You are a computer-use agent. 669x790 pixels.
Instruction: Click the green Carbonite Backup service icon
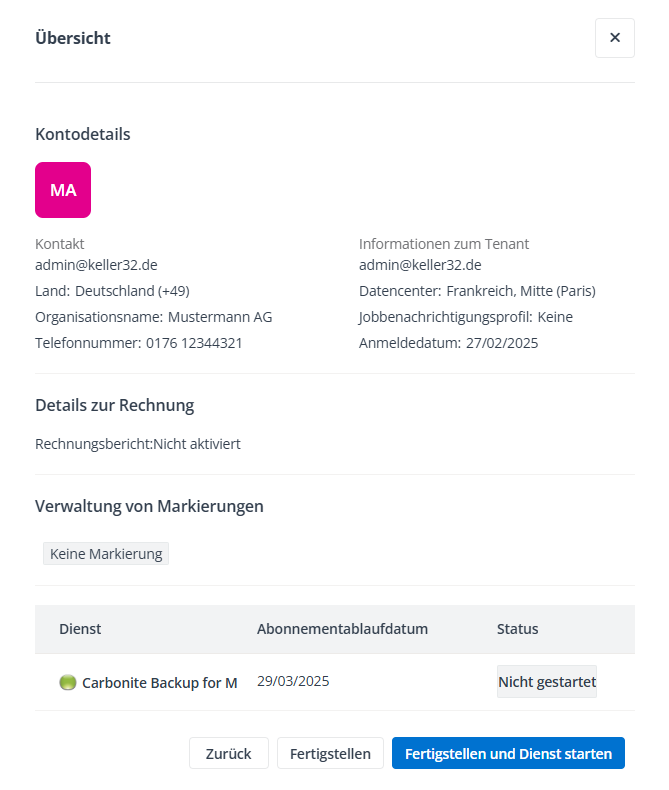pos(68,683)
